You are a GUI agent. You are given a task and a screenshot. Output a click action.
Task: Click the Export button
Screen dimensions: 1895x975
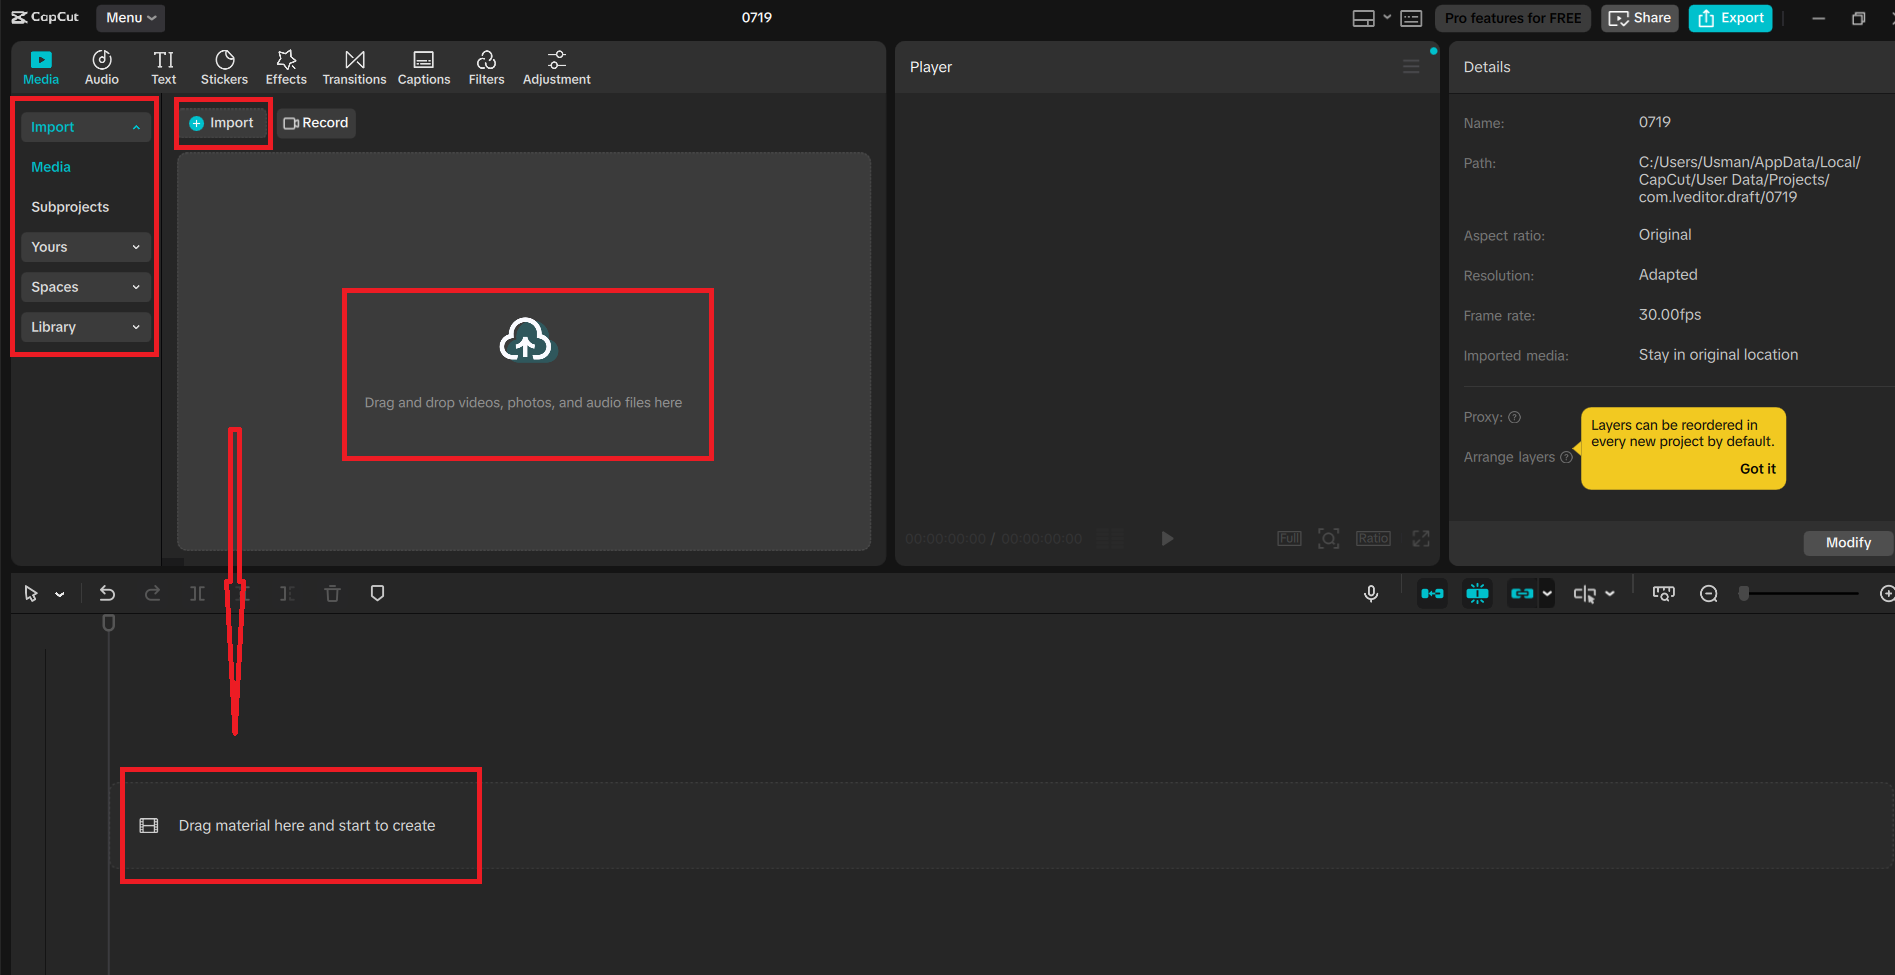coord(1729,17)
